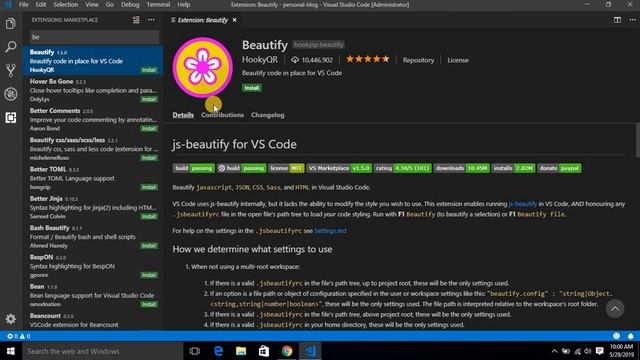Open File Explorer from taskbar
The image size is (640, 360).
pyautogui.click(x=241, y=351)
